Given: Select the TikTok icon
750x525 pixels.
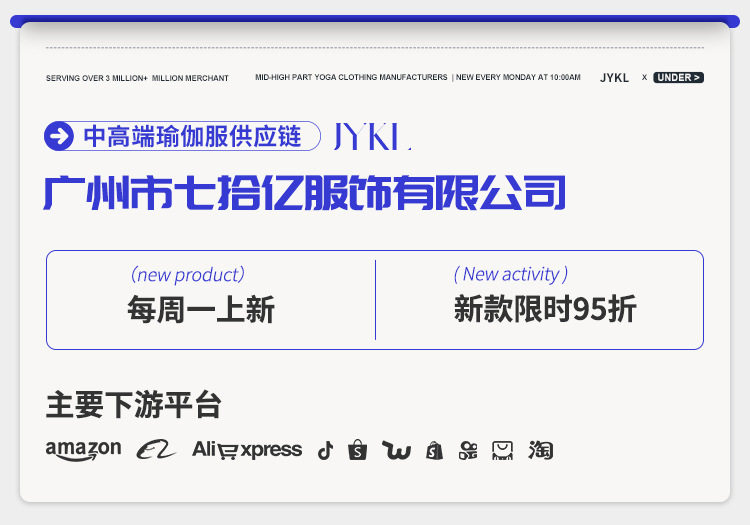Looking at the screenshot, I should click(326, 450).
